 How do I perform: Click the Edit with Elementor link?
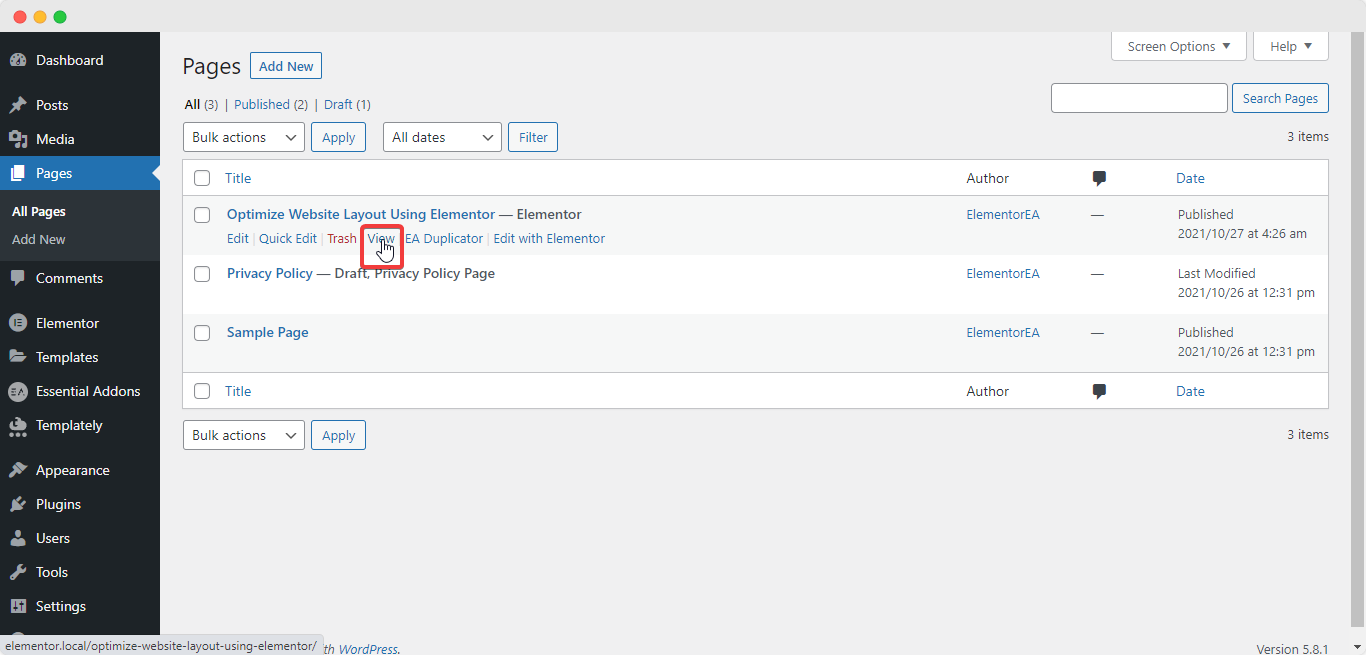pos(549,239)
